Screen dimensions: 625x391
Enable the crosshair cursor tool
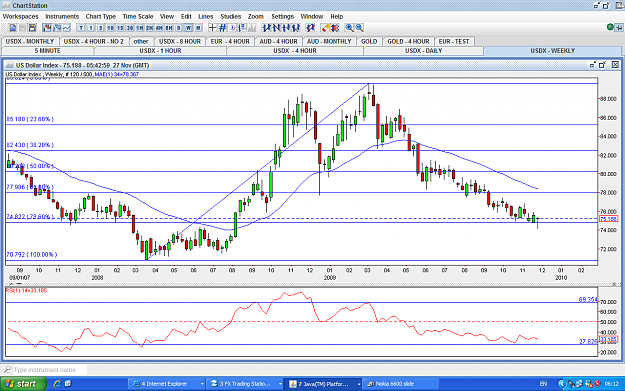click(x=212, y=28)
